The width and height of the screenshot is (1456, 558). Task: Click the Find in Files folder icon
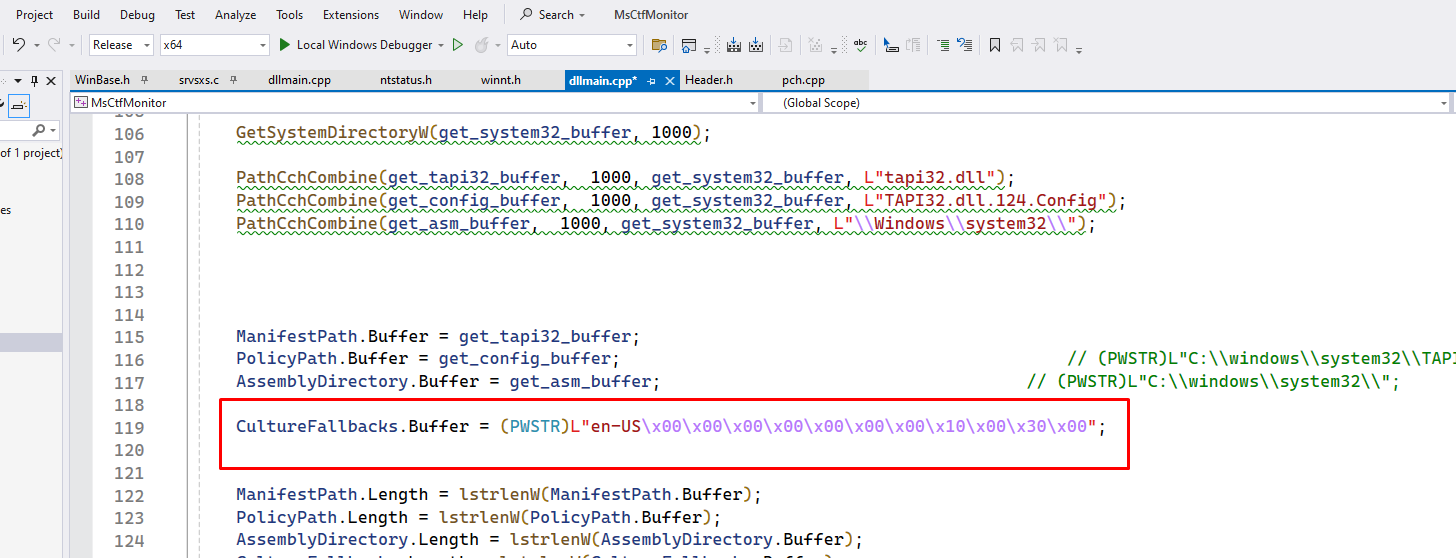(659, 45)
